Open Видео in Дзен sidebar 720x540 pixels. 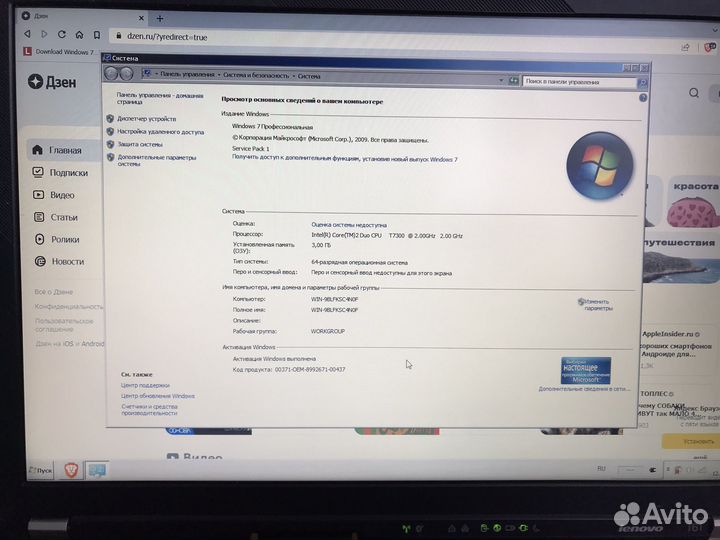click(x=53, y=195)
